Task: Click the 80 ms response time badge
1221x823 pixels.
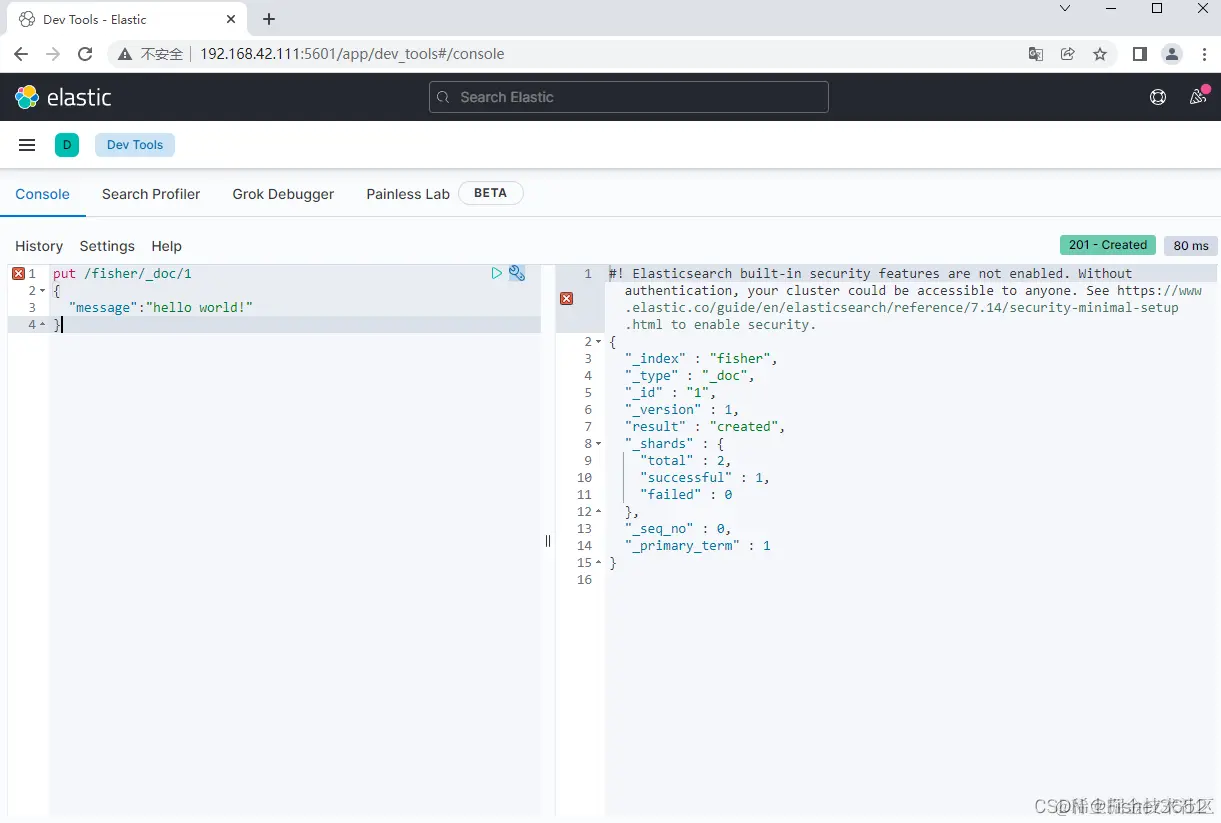Action: pos(1191,245)
